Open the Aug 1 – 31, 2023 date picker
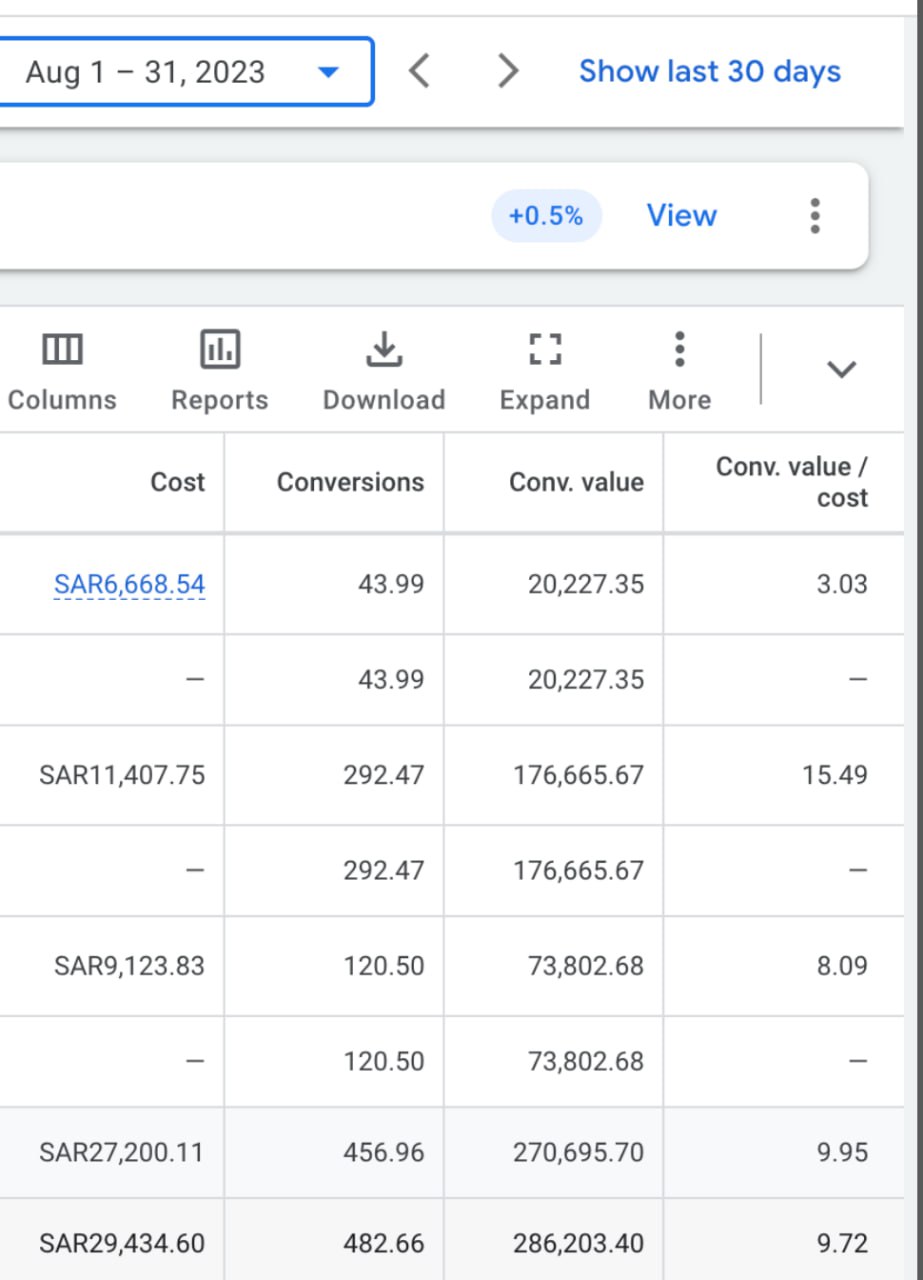 [x=185, y=72]
